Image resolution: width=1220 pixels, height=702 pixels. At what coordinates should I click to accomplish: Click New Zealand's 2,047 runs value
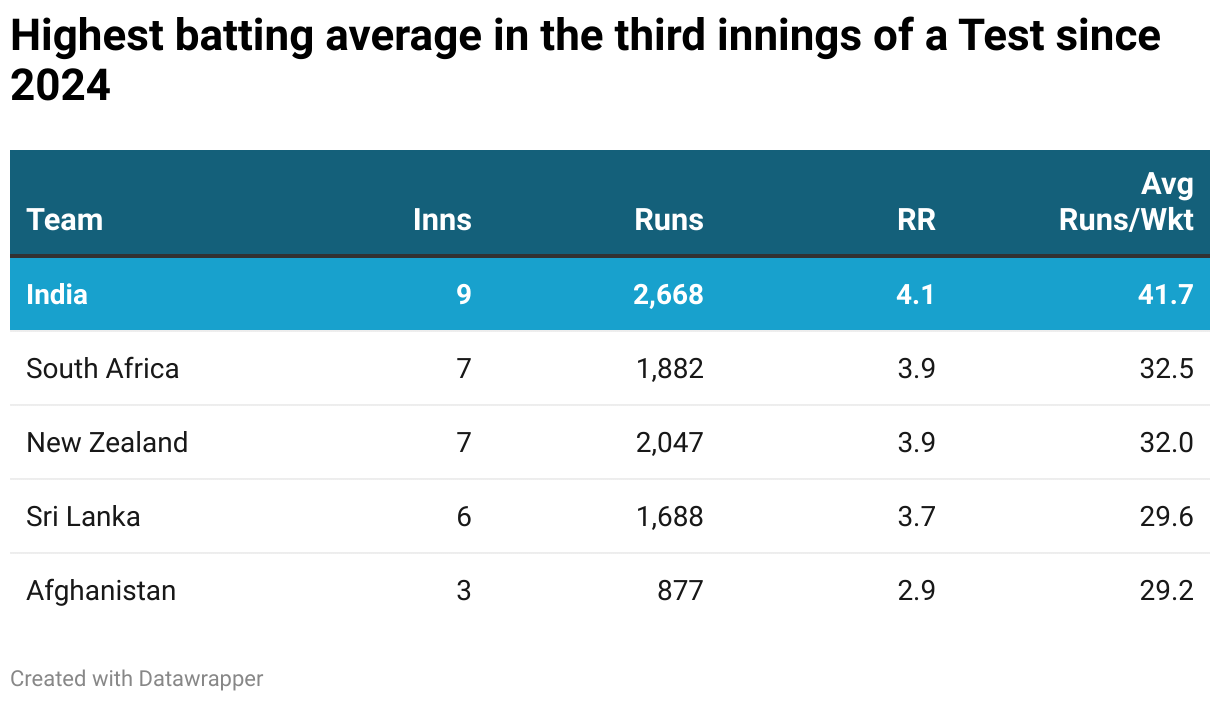(x=670, y=442)
